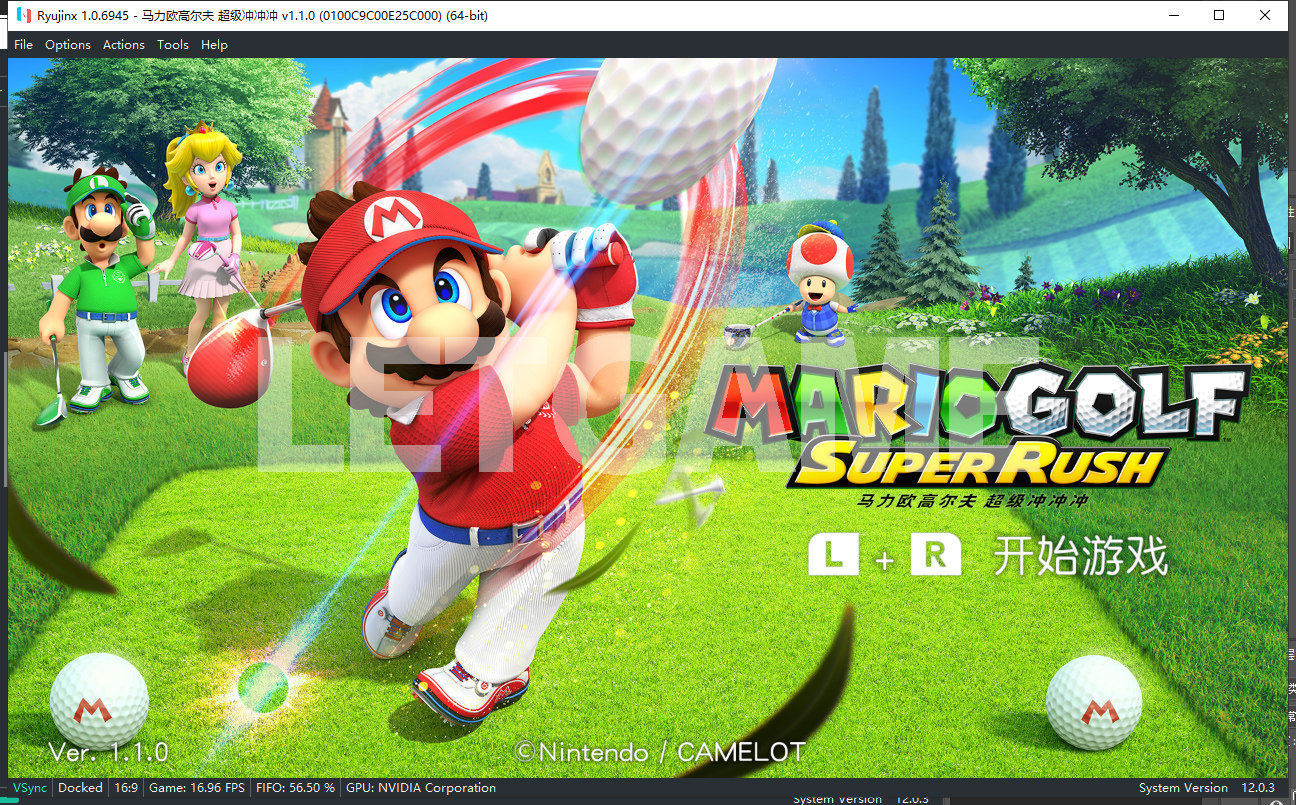
Task: Open the Help menu
Action: [x=214, y=44]
